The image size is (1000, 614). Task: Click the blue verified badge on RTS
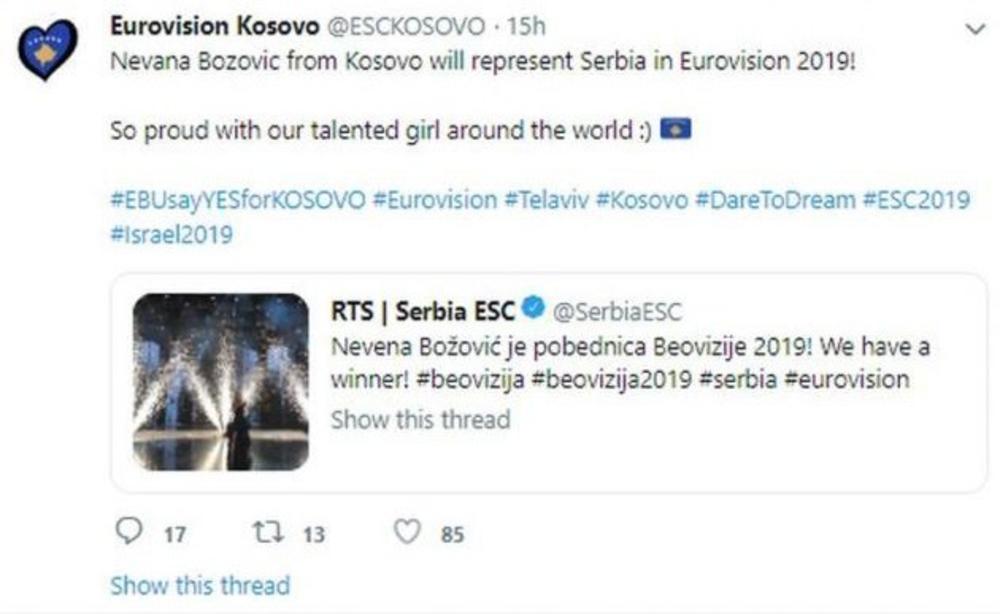(x=533, y=310)
